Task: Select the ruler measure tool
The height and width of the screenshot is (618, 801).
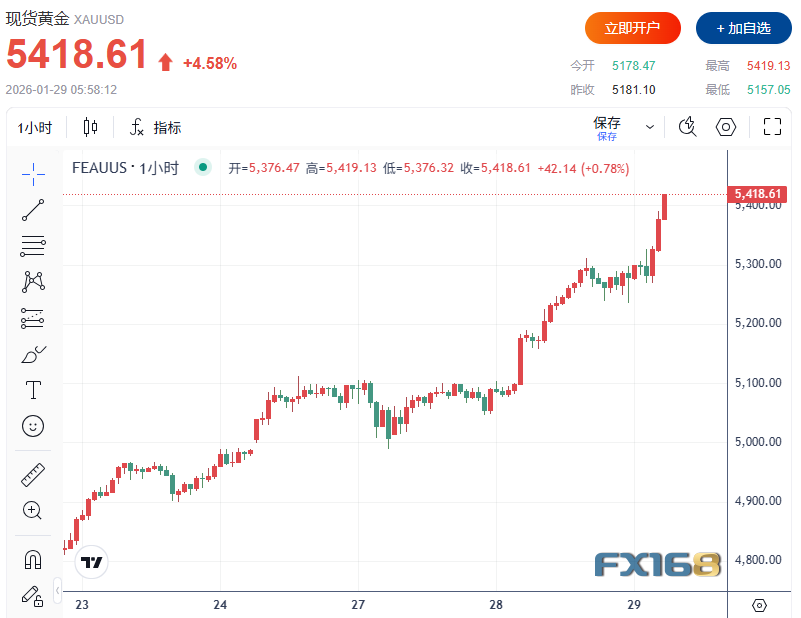Action: tap(33, 475)
